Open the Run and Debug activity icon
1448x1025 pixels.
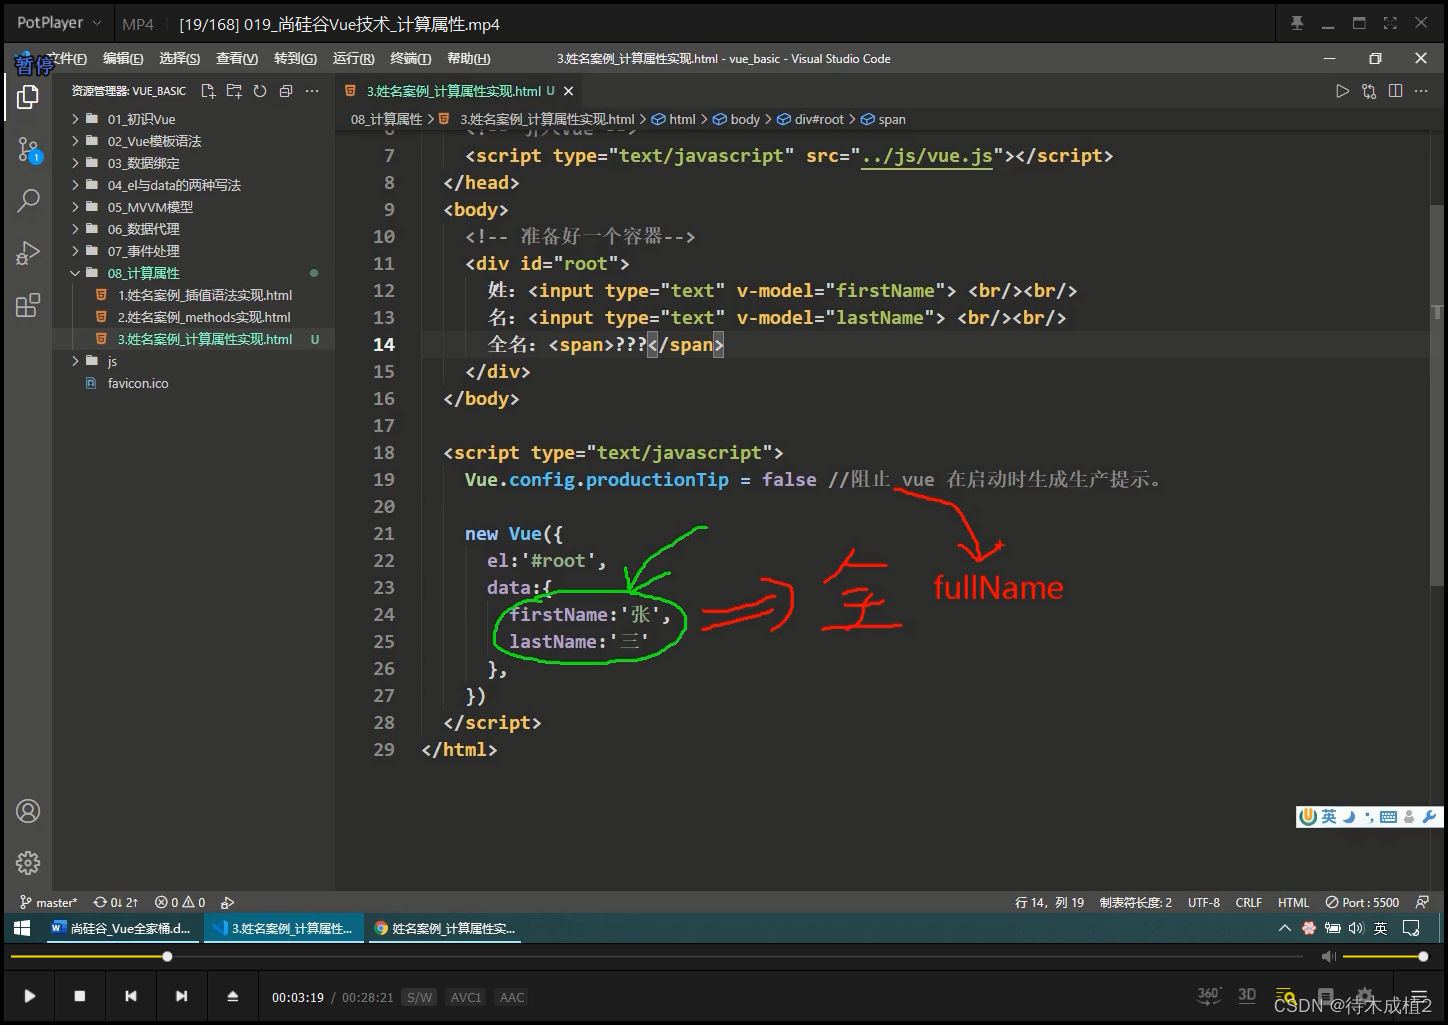pyautogui.click(x=28, y=253)
